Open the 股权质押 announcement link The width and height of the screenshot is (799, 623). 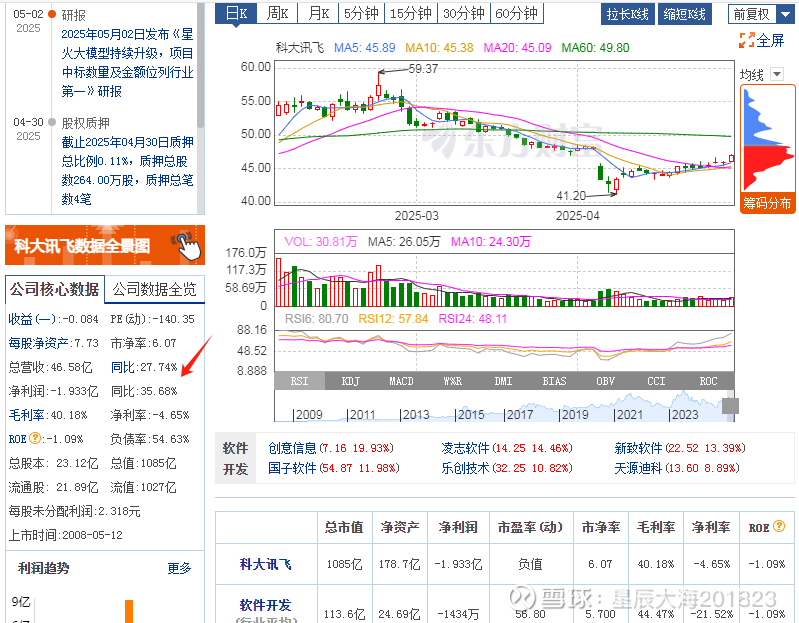coord(127,170)
